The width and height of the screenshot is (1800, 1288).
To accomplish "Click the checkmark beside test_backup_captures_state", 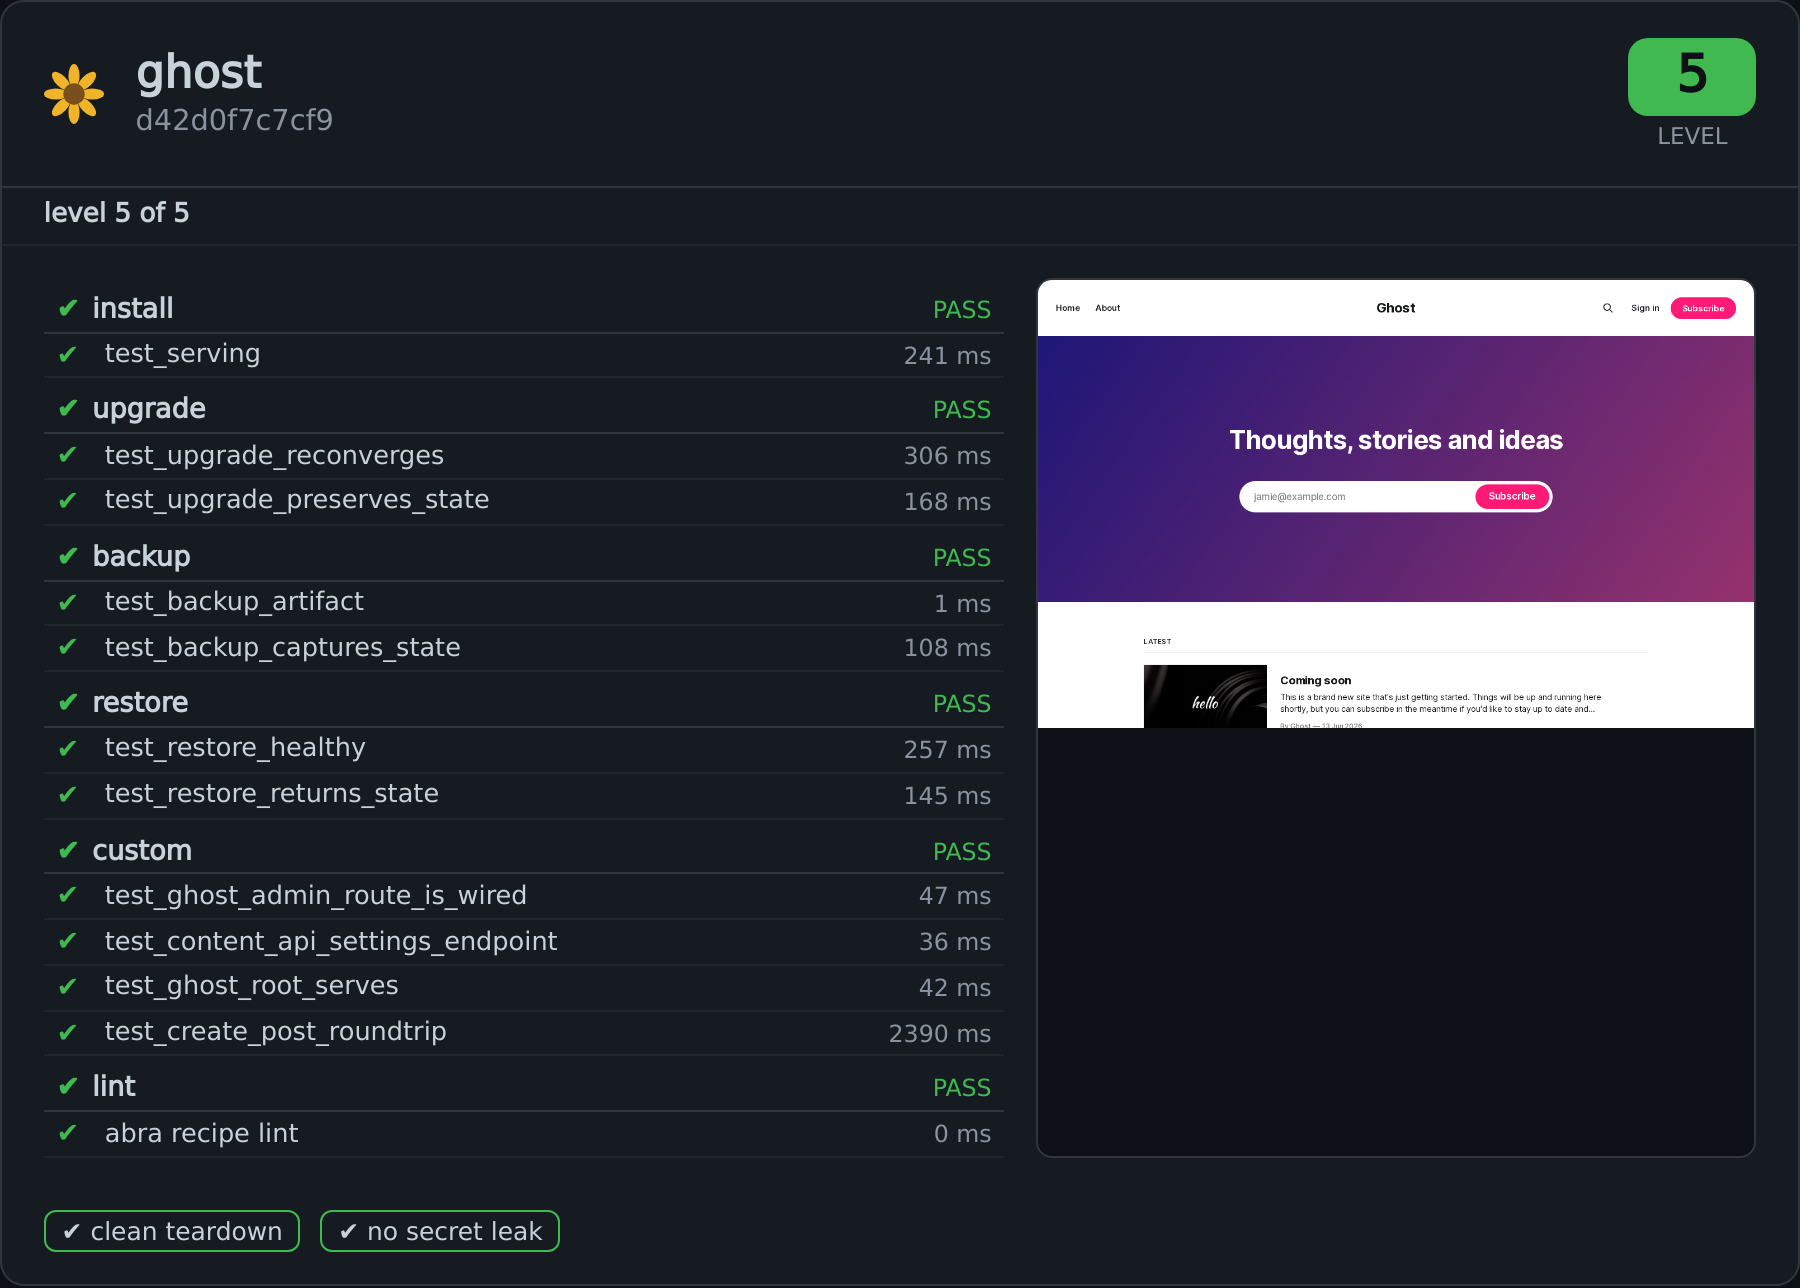I will 68,647.
